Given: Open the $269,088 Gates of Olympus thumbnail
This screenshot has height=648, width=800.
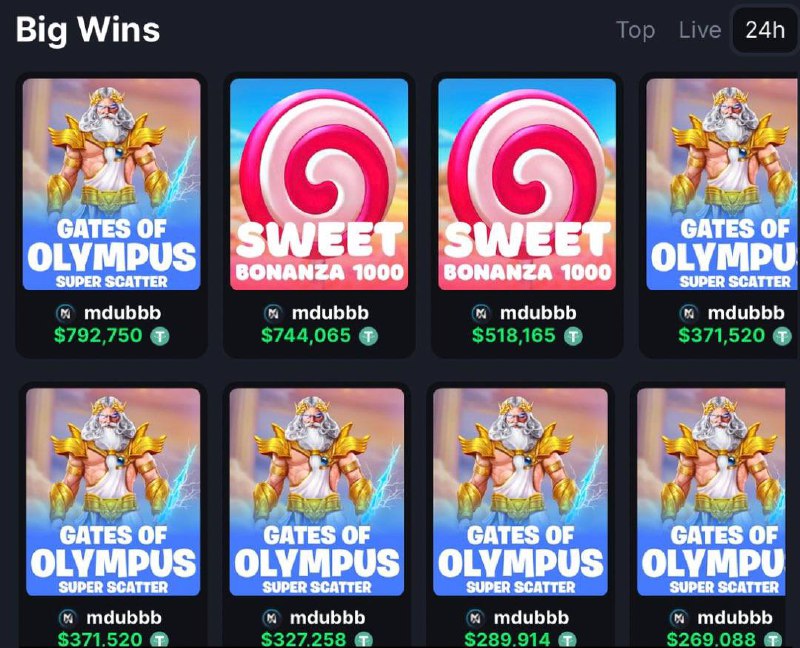Looking at the screenshot, I should [x=711, y=492].
